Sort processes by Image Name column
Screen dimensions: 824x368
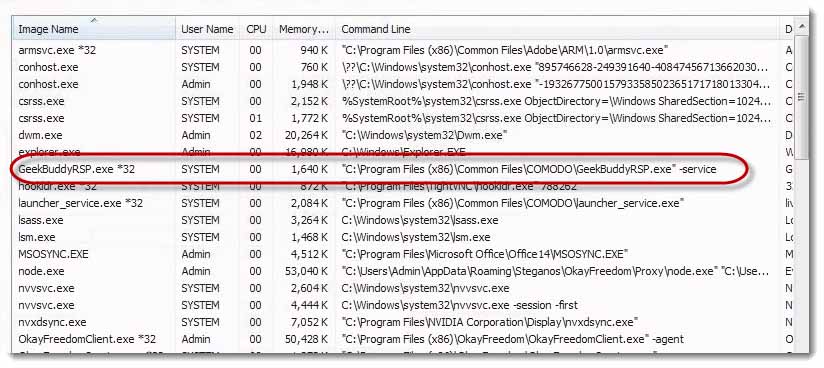pos(94,29)
